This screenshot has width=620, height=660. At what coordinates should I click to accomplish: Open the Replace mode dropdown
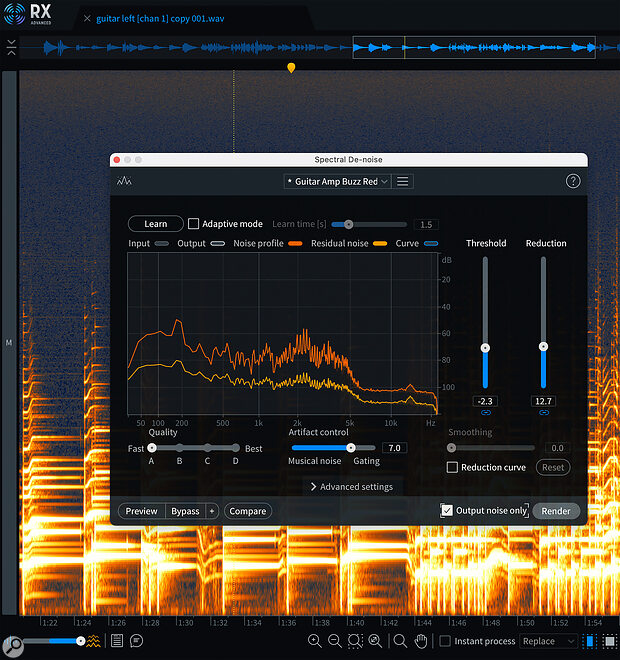[x=548, y=641]
